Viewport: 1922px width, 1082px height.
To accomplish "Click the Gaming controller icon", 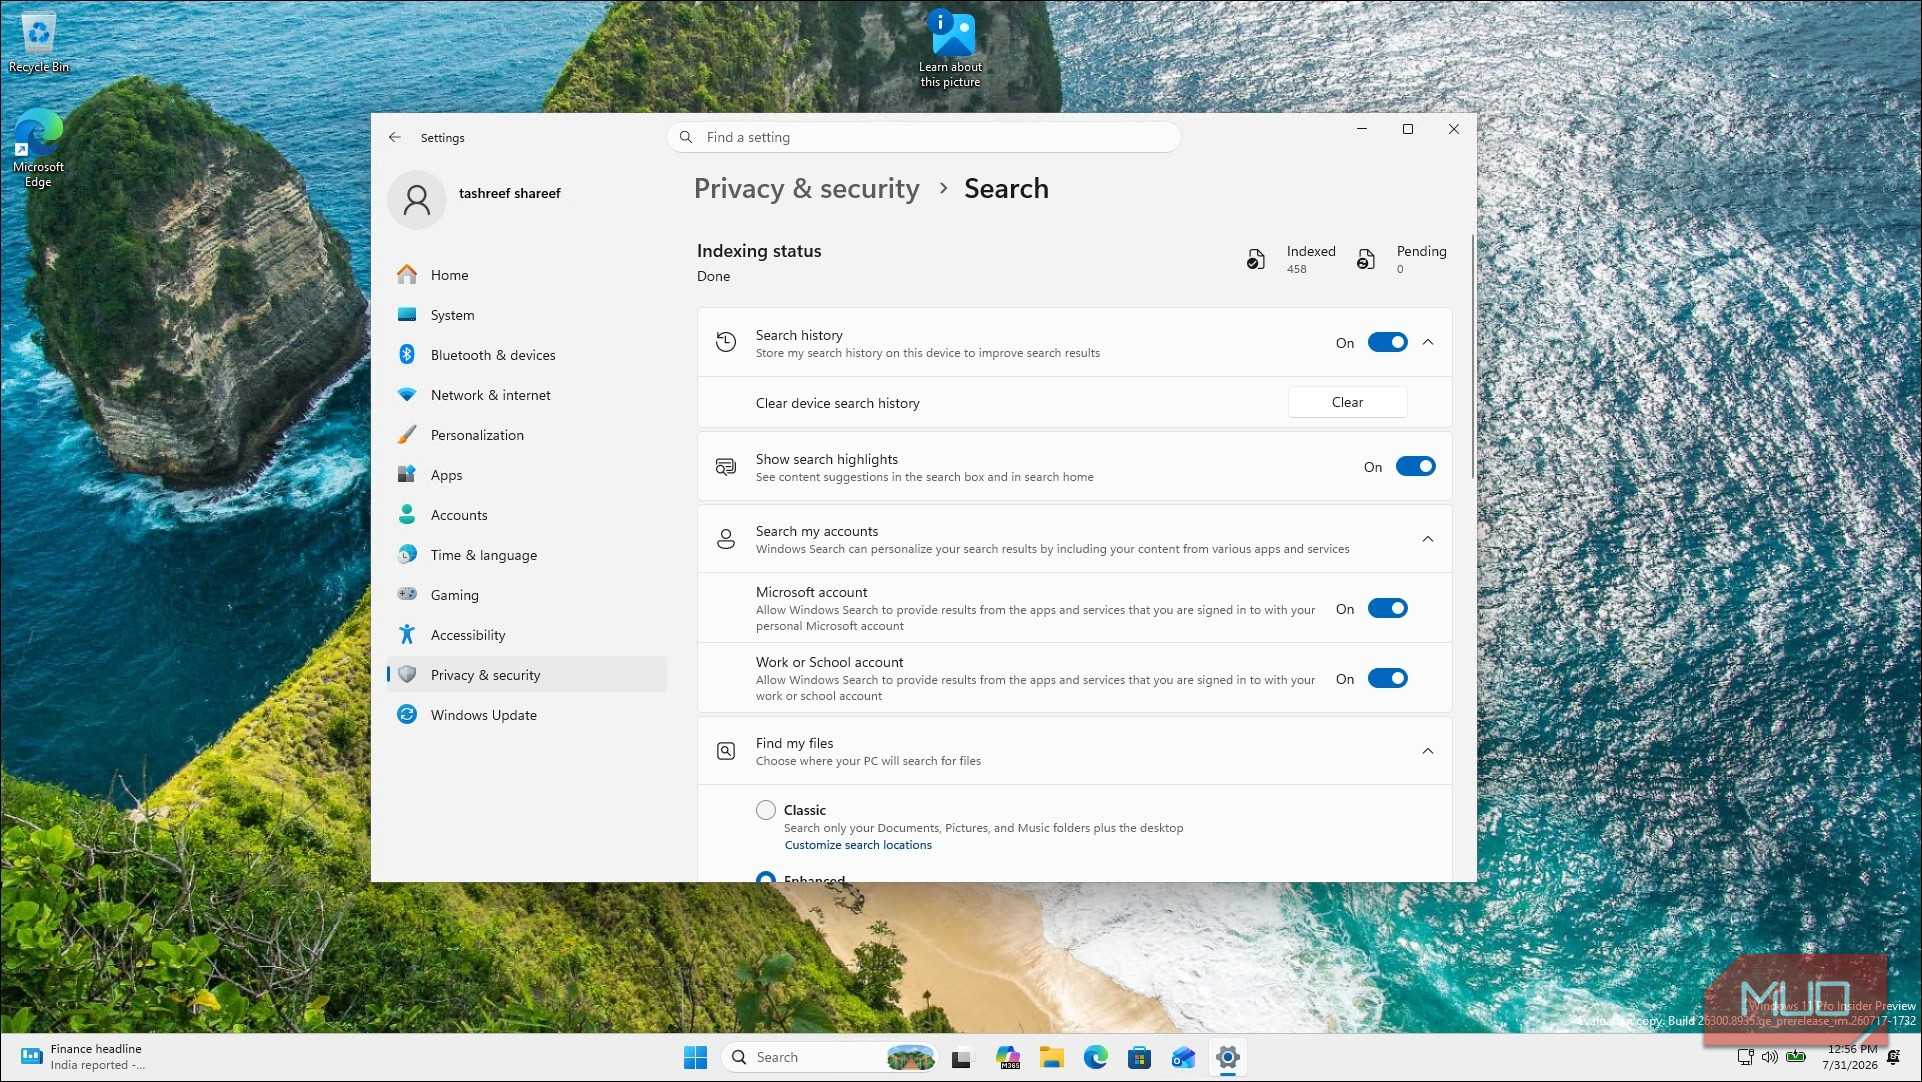I will click(407, 594).
